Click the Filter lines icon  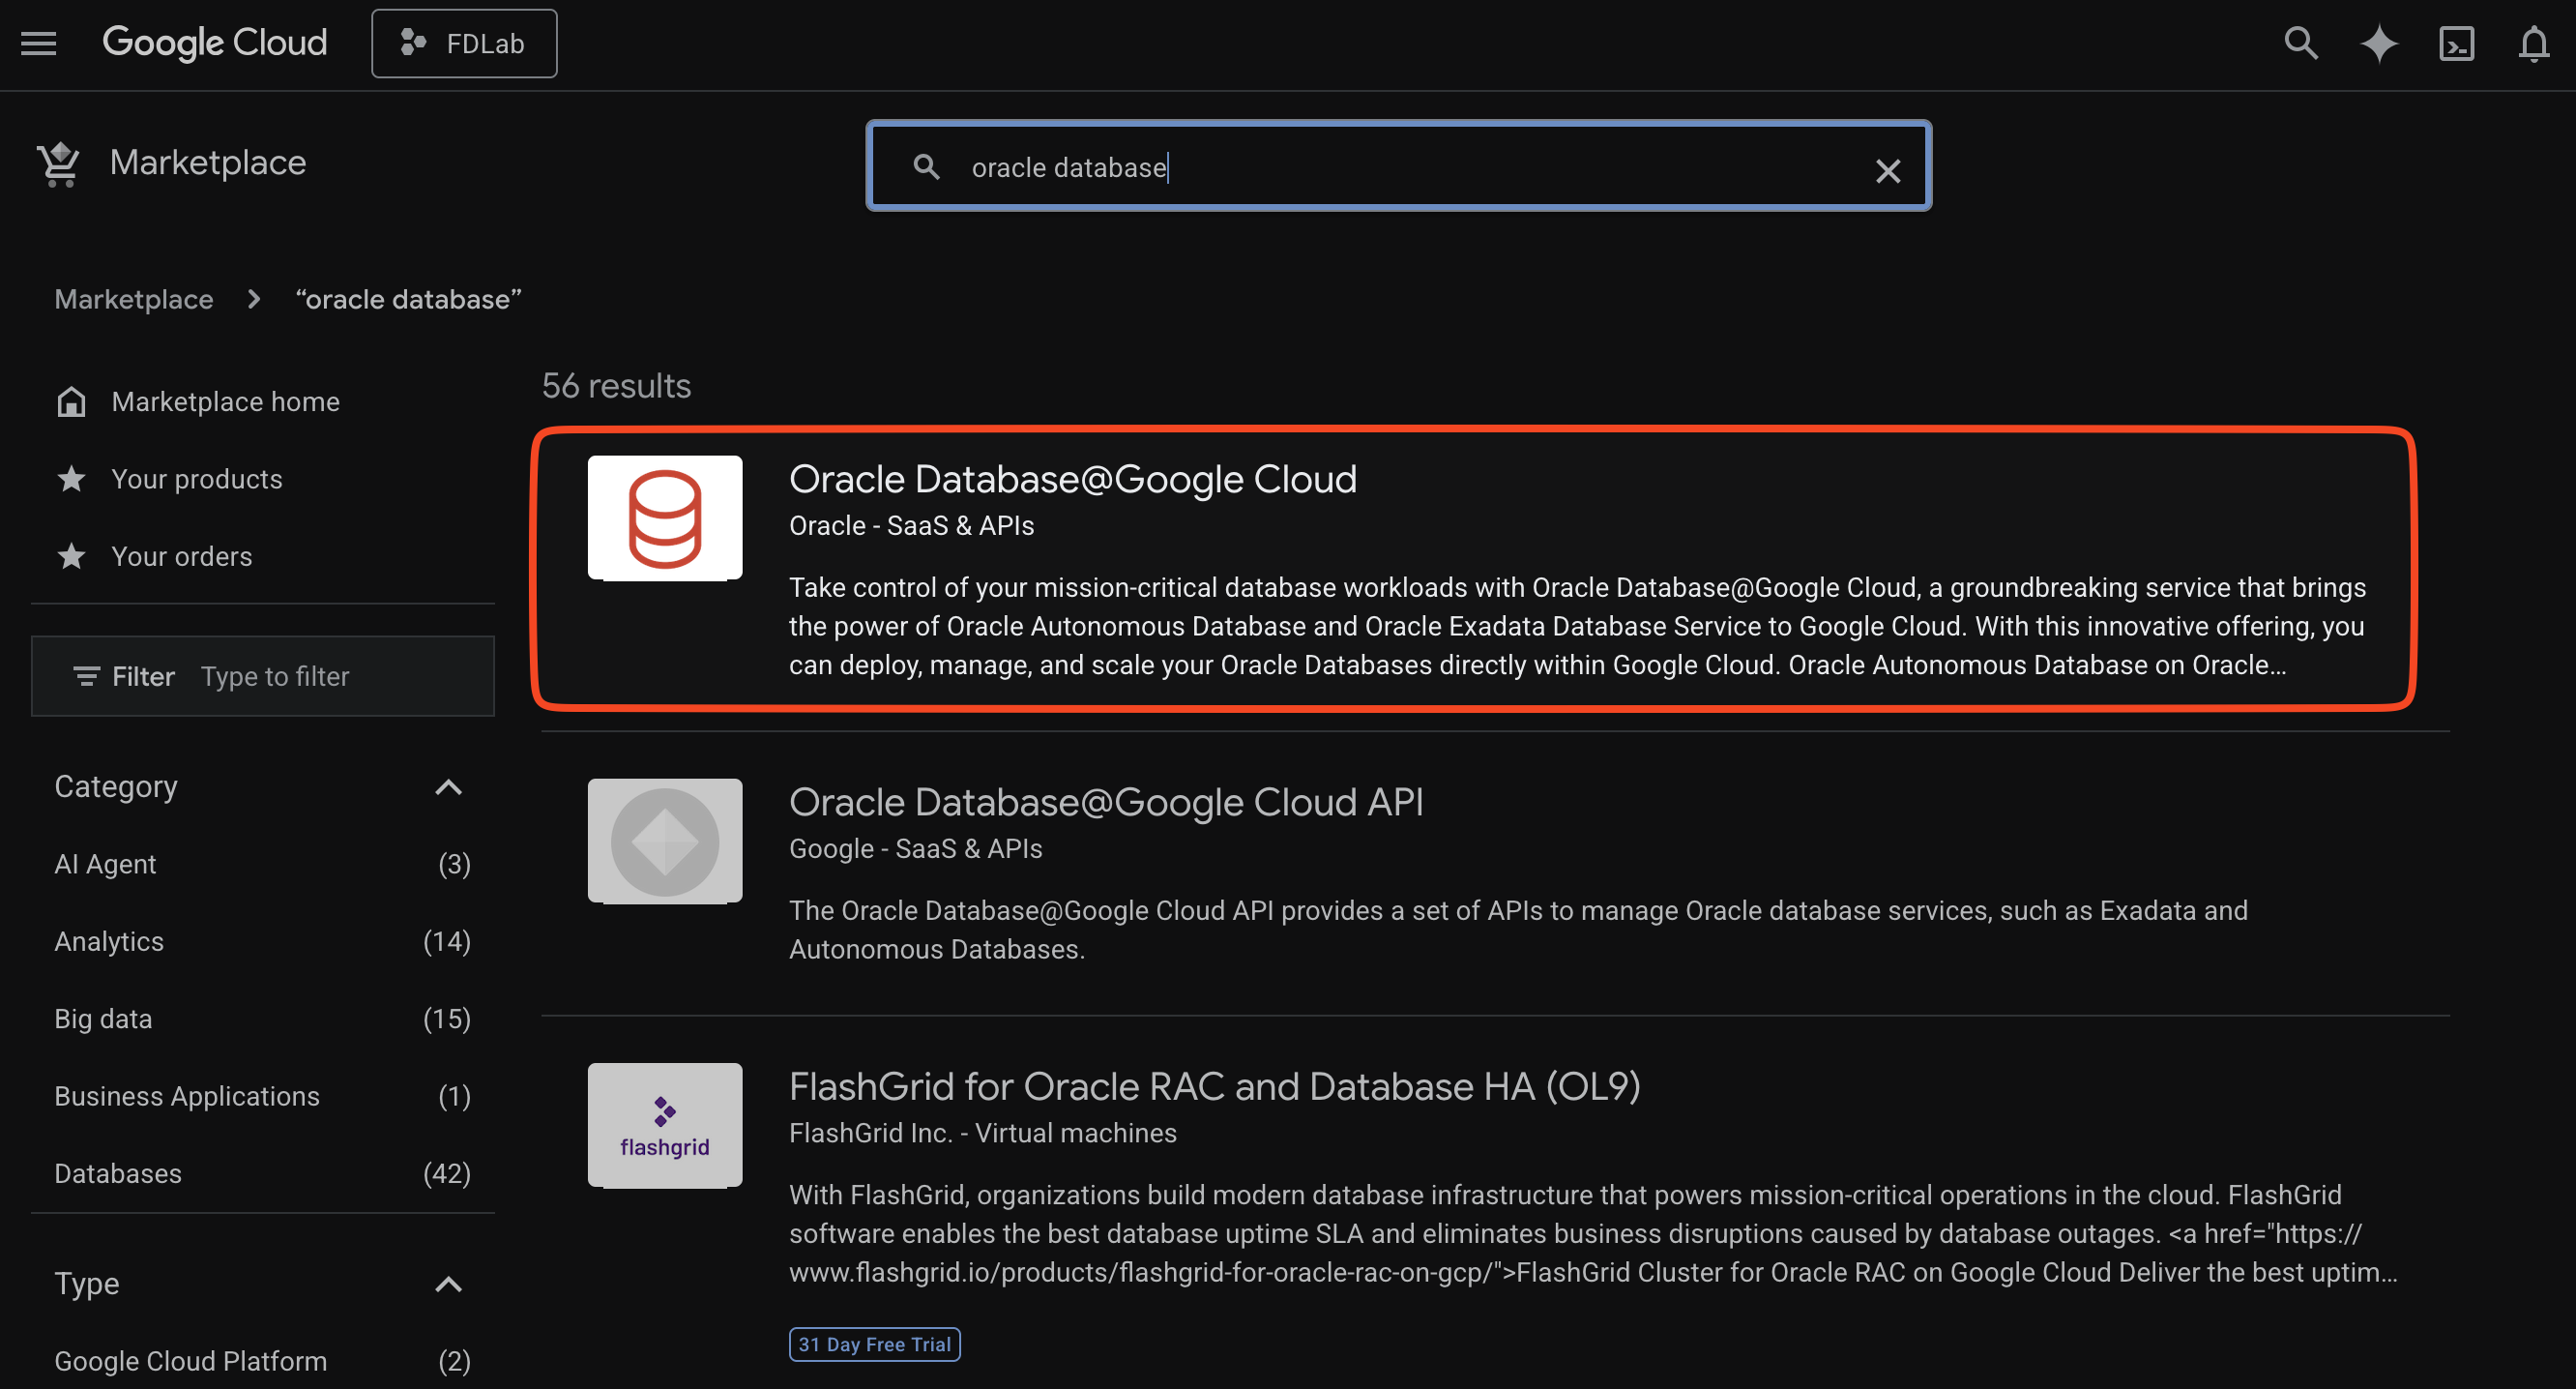tap(86, 677)
